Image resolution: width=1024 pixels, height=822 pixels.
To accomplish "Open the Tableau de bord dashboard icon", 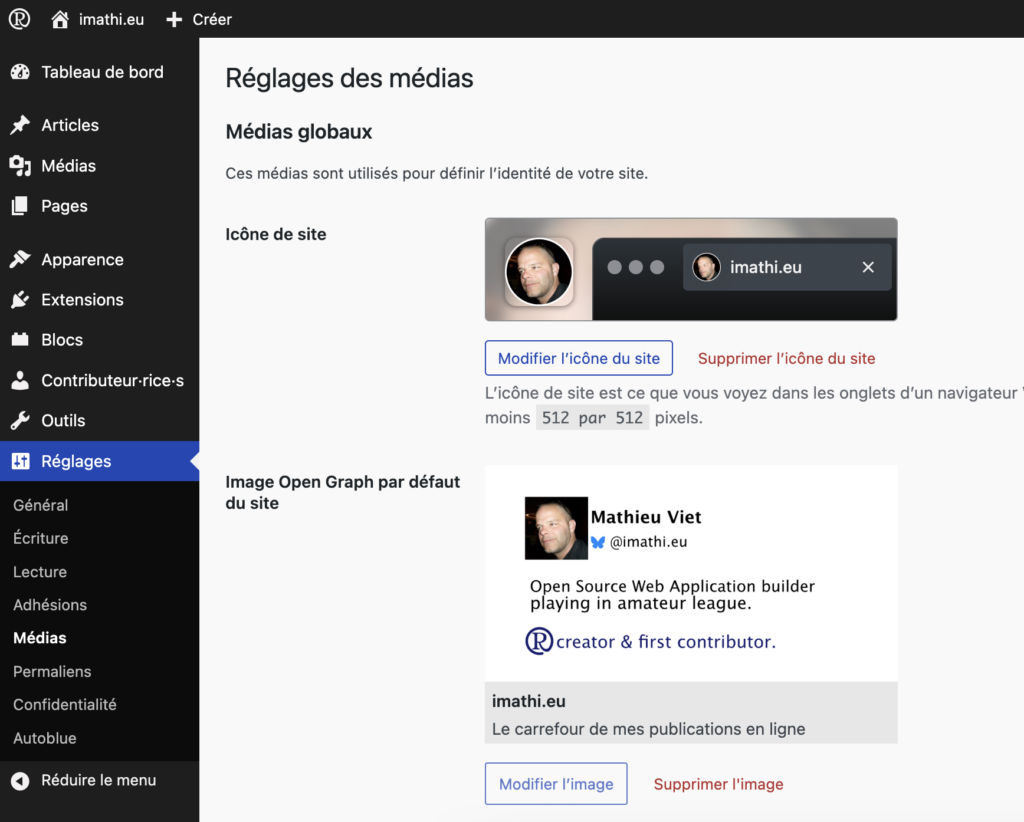I will point(20,72).
